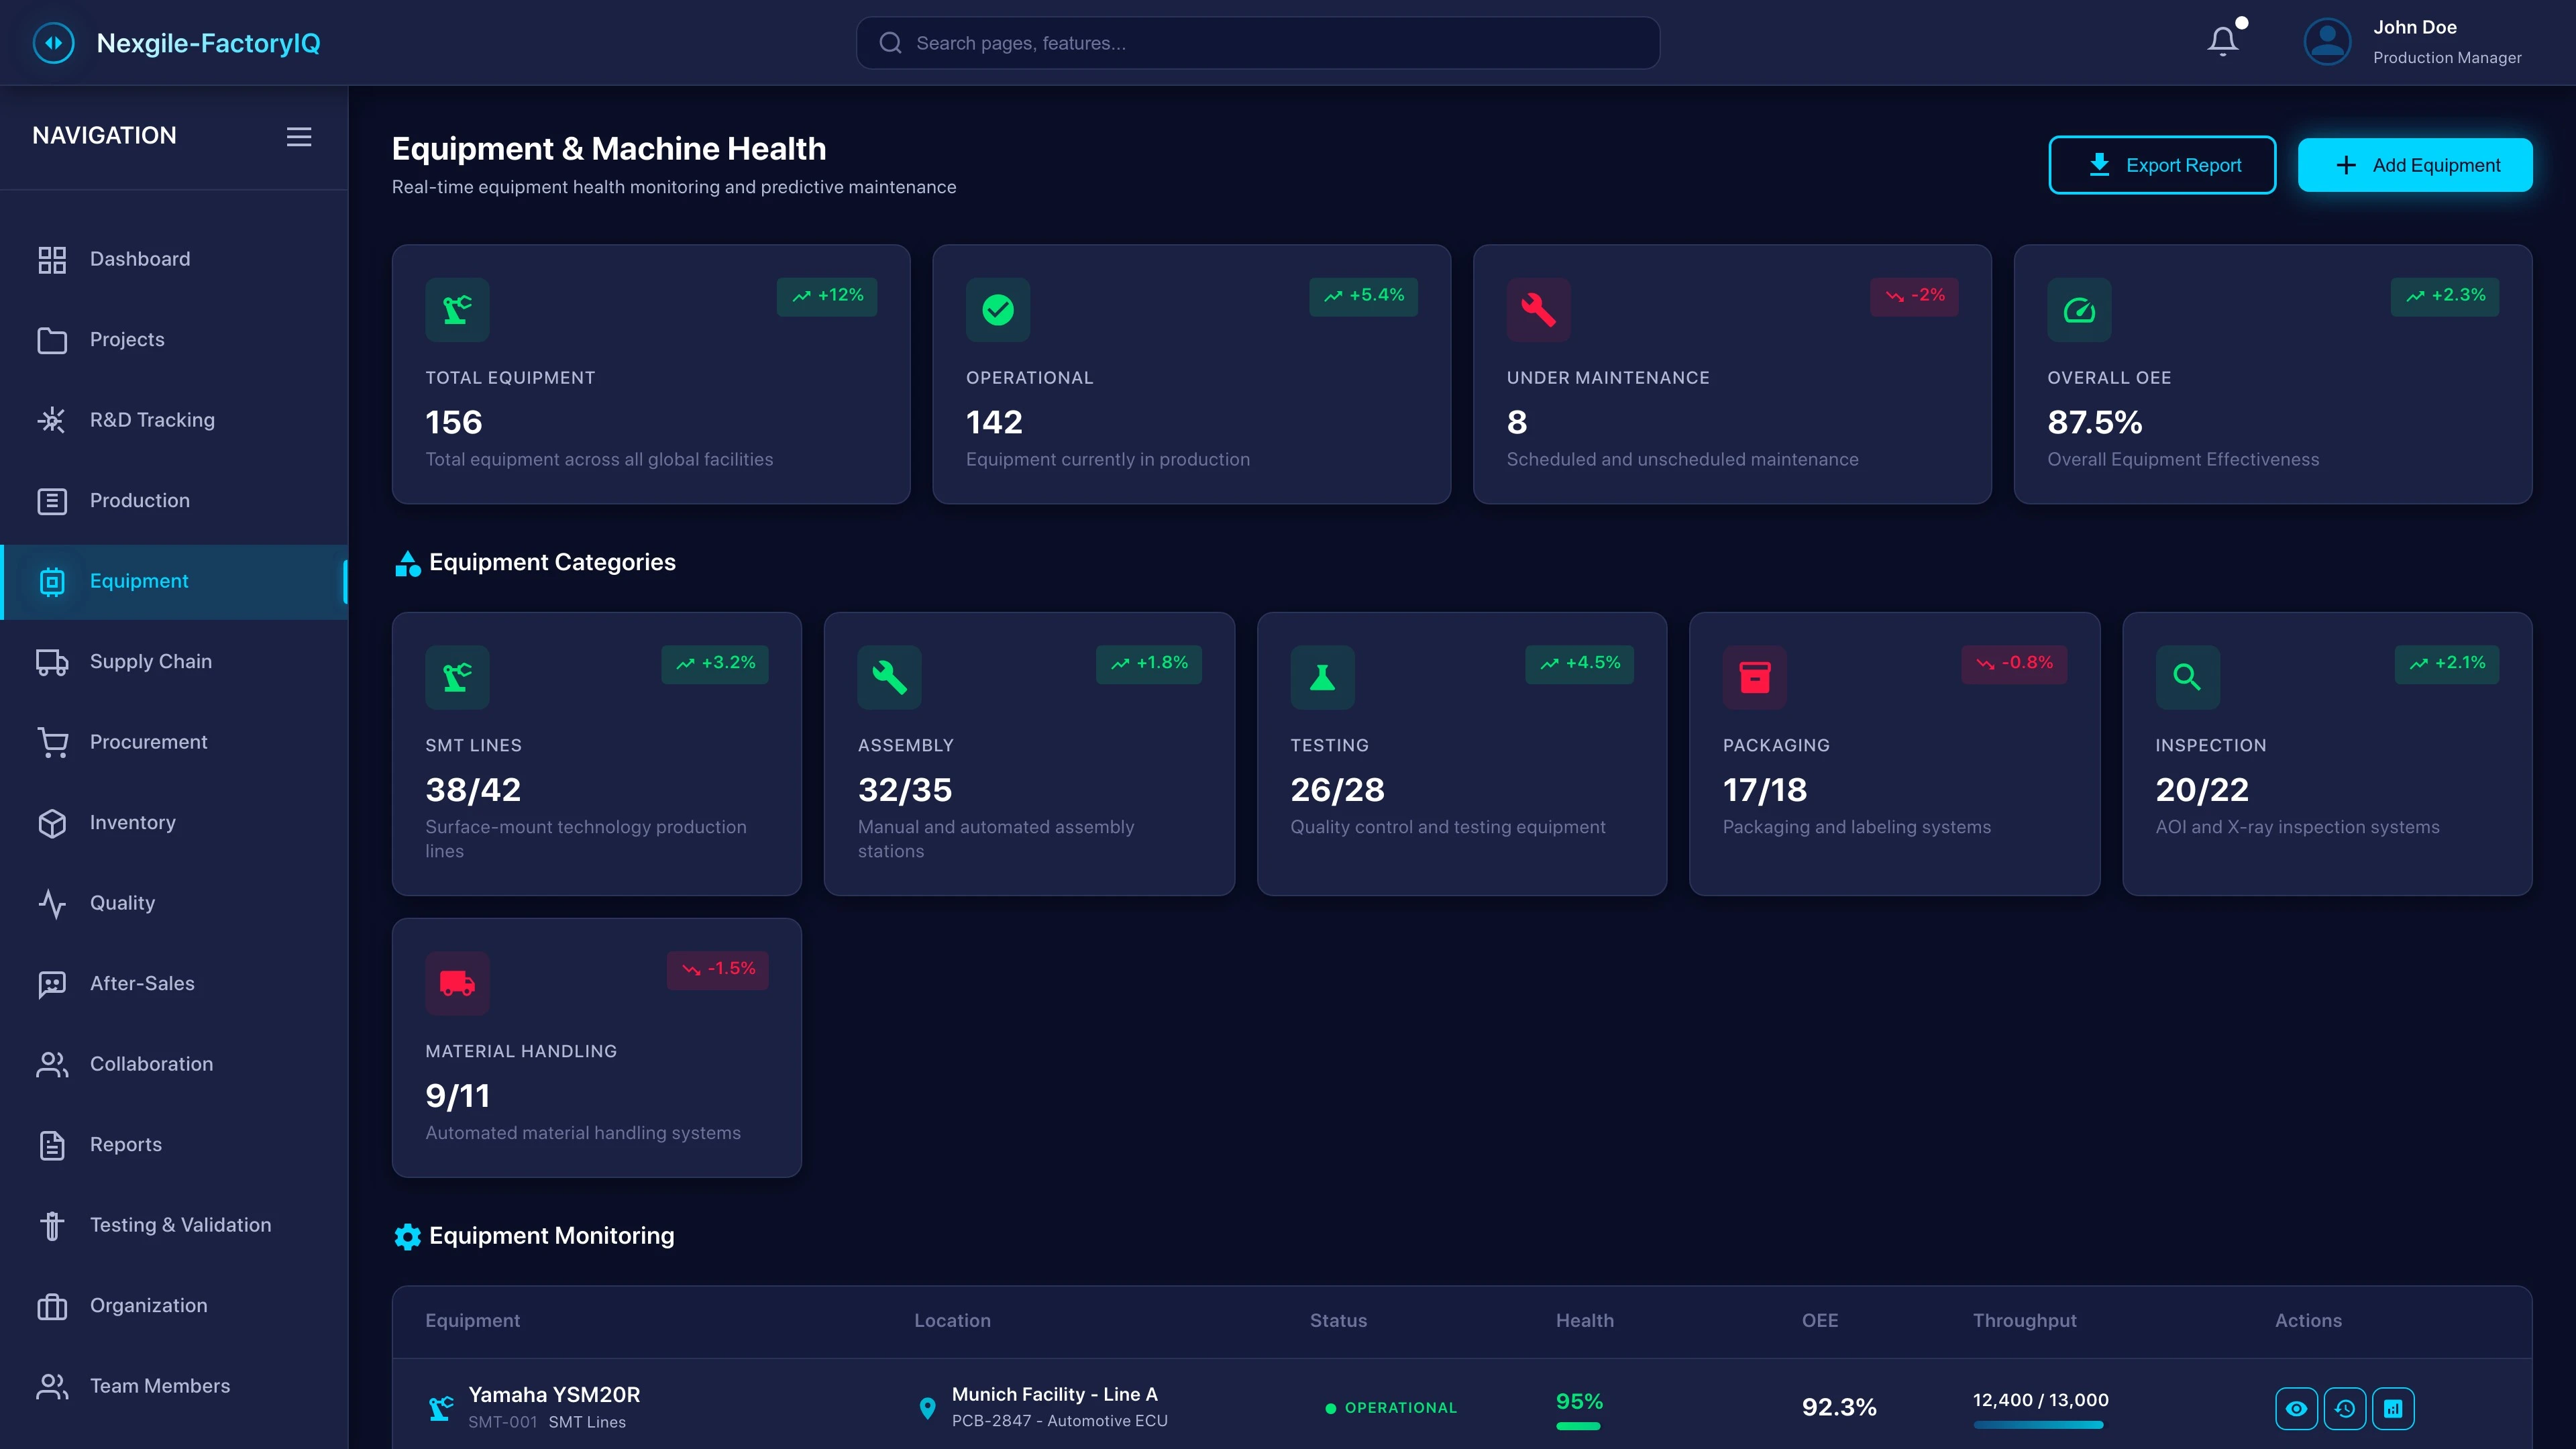This screenshot has width=2576, height=1449.
Task: Click the Export Report button
Action: pyautogui.click(x=2163, y=165)
